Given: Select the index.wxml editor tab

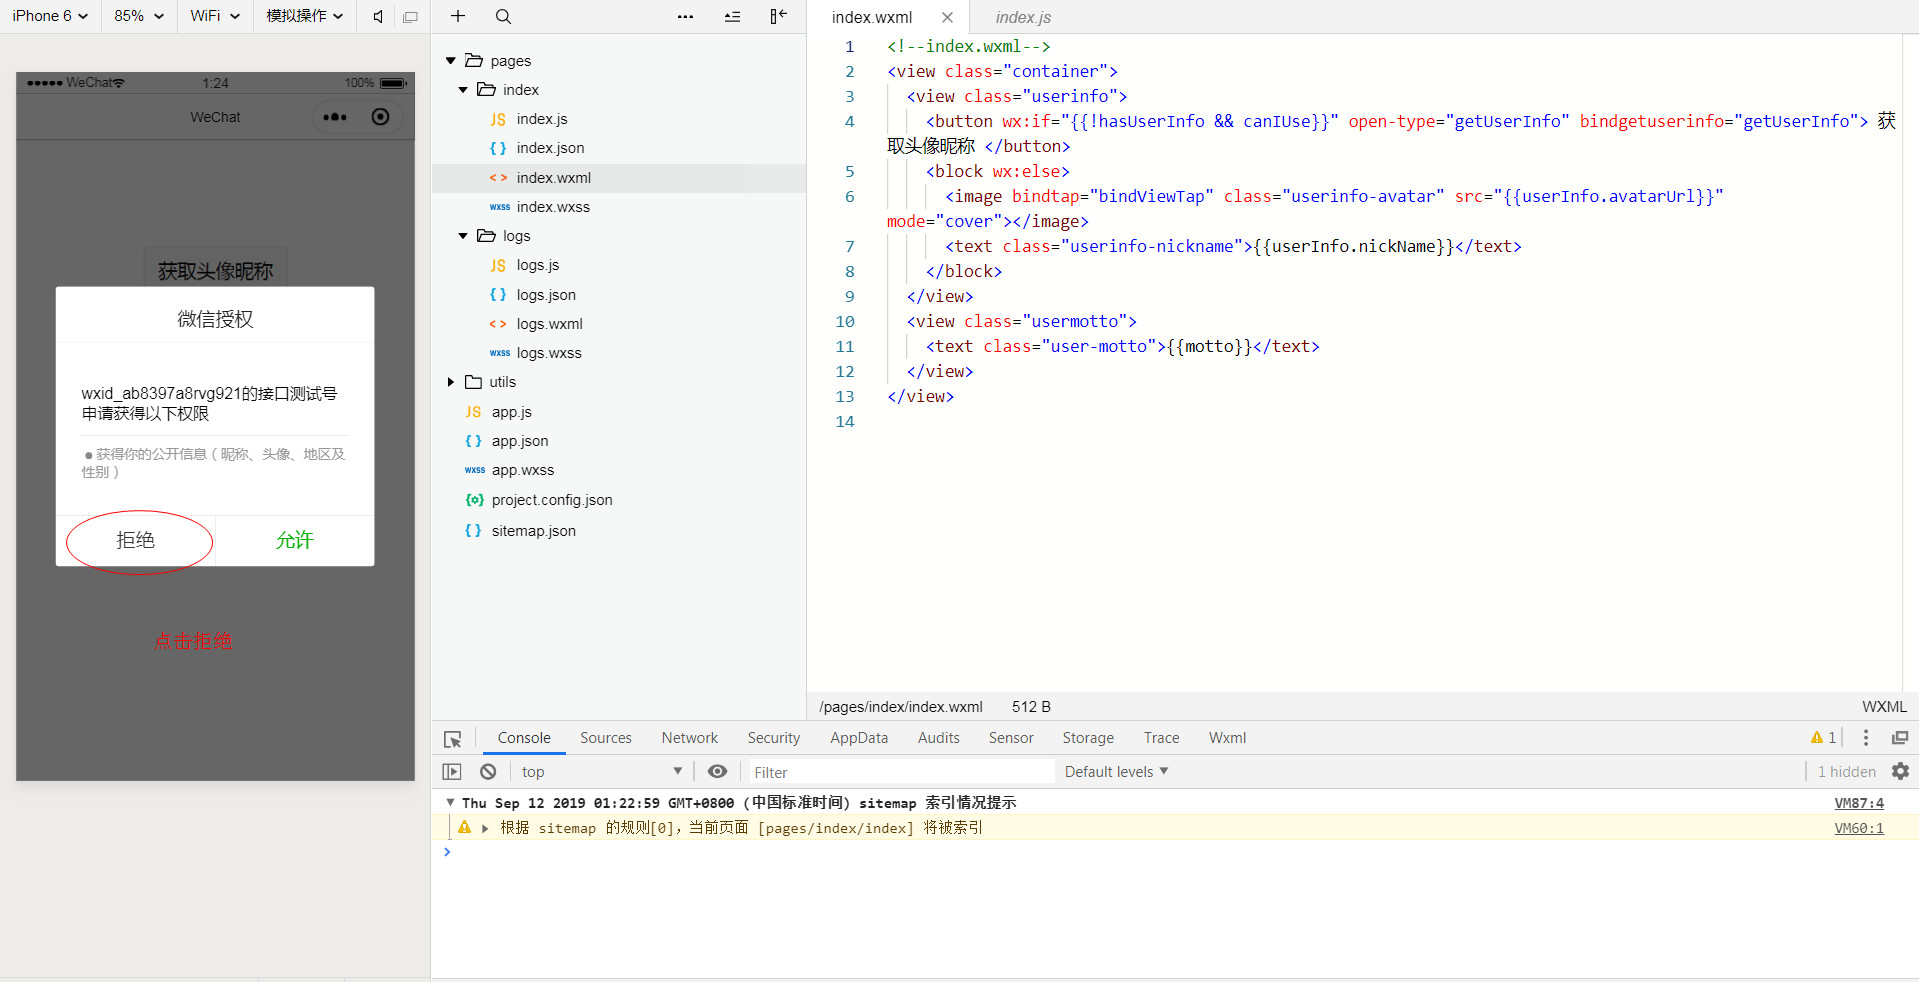Looking at the screenshot, I should point(872,17).
